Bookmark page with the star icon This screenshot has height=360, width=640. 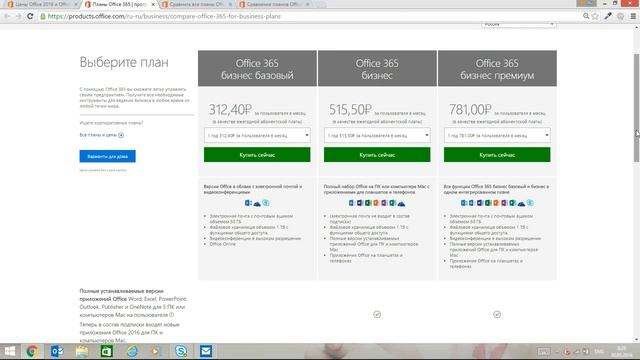pos(595,16)
